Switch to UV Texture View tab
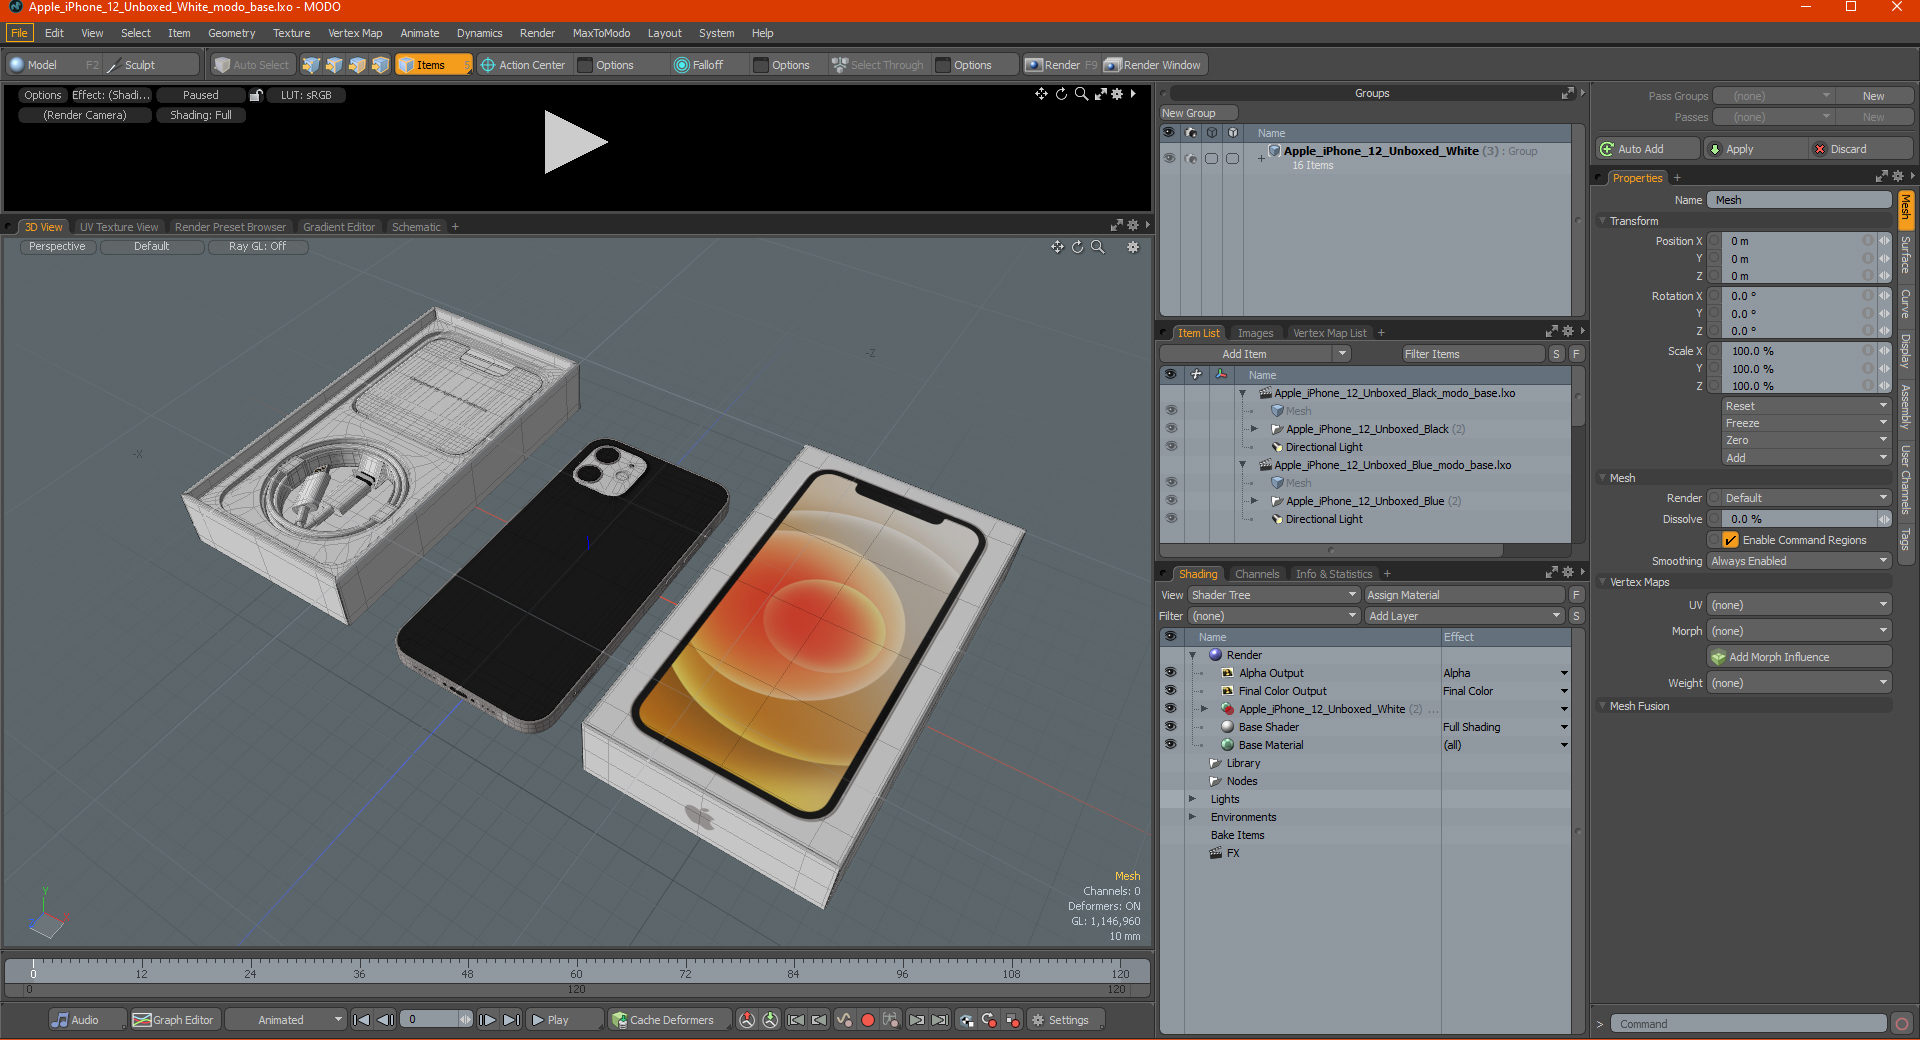Screen dimensions: 1920x1040 pyautogui.click(x=119, y=227)
